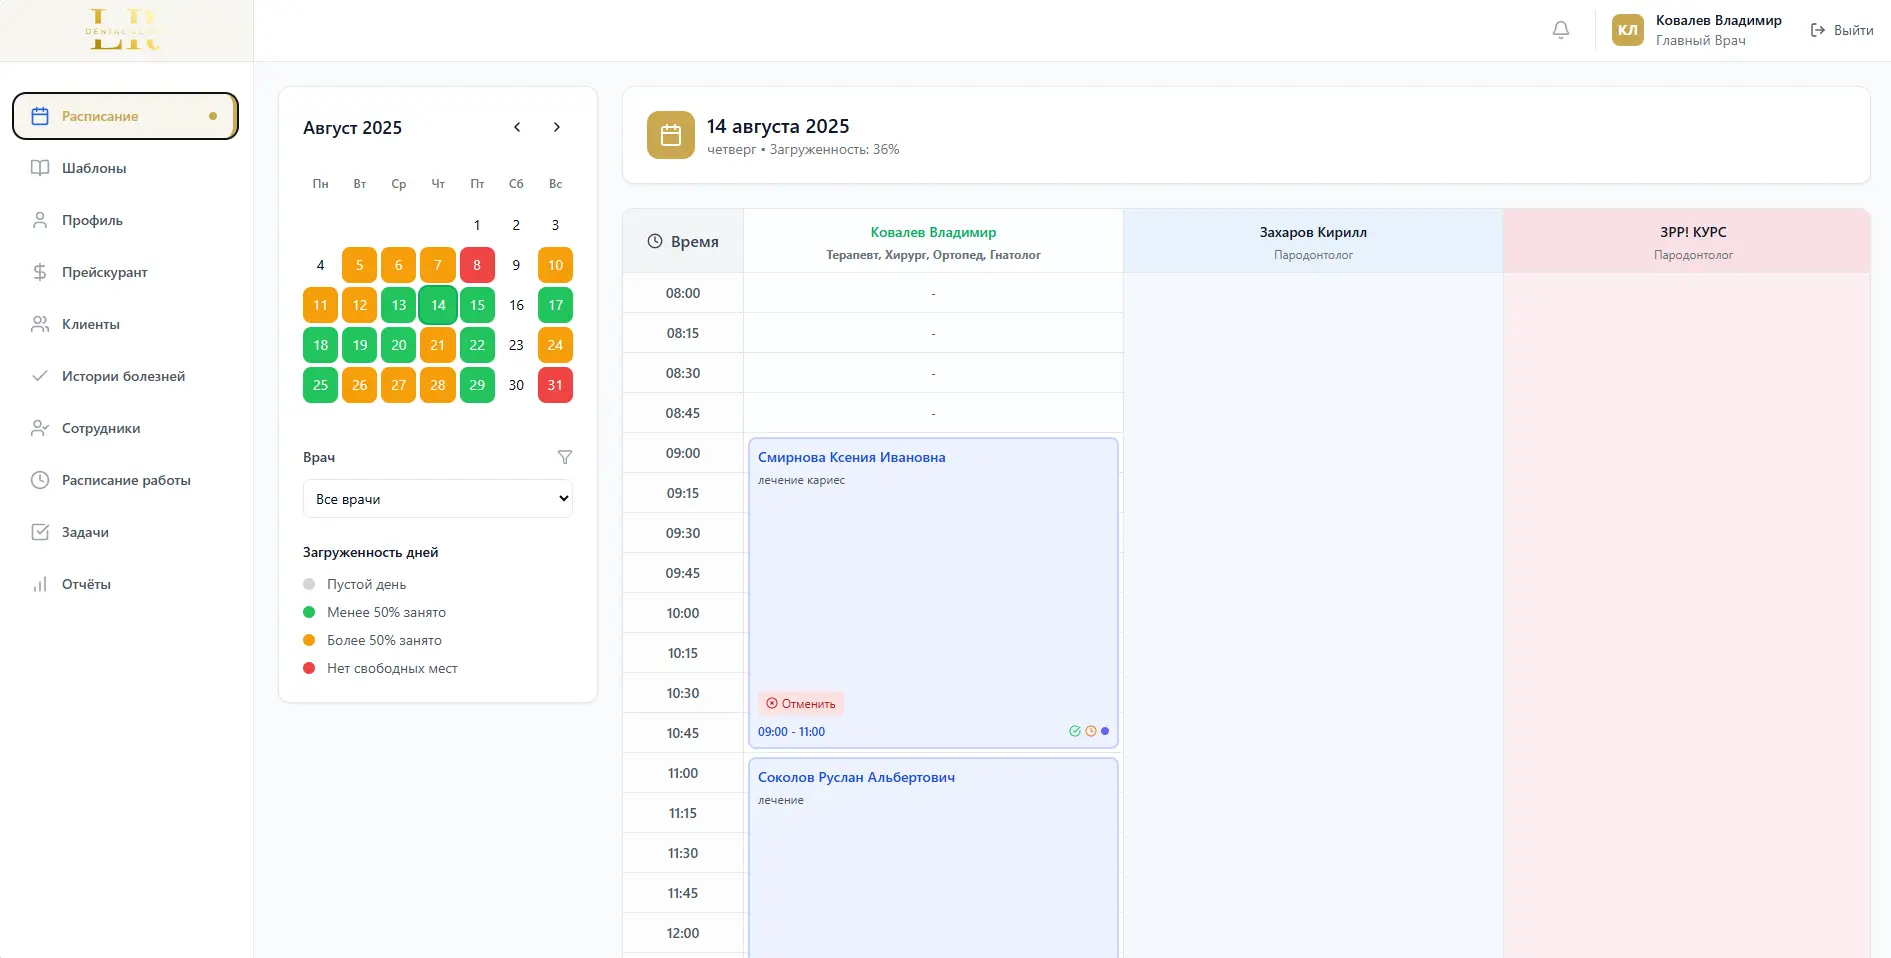1891x958 pixels.
Task: Click the blue status dot on appointment card
Action: point(1105,731)
